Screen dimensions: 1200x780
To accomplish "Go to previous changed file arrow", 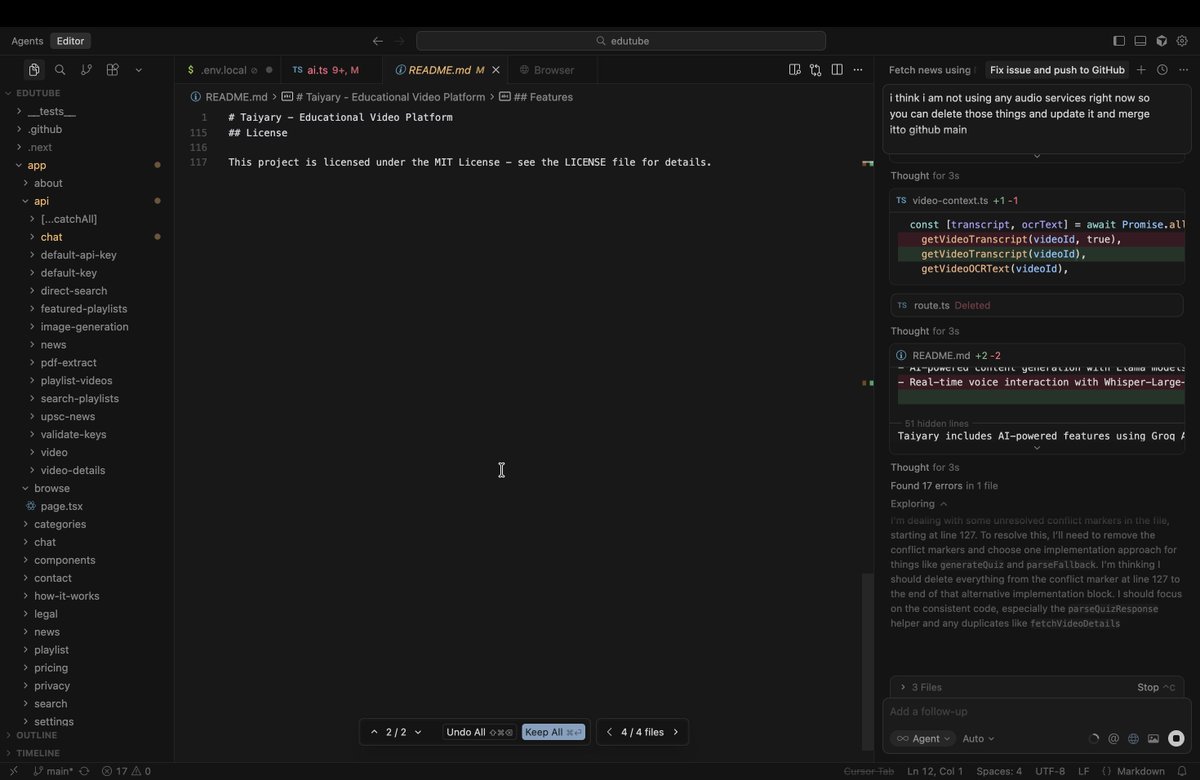I will (609, 732).
